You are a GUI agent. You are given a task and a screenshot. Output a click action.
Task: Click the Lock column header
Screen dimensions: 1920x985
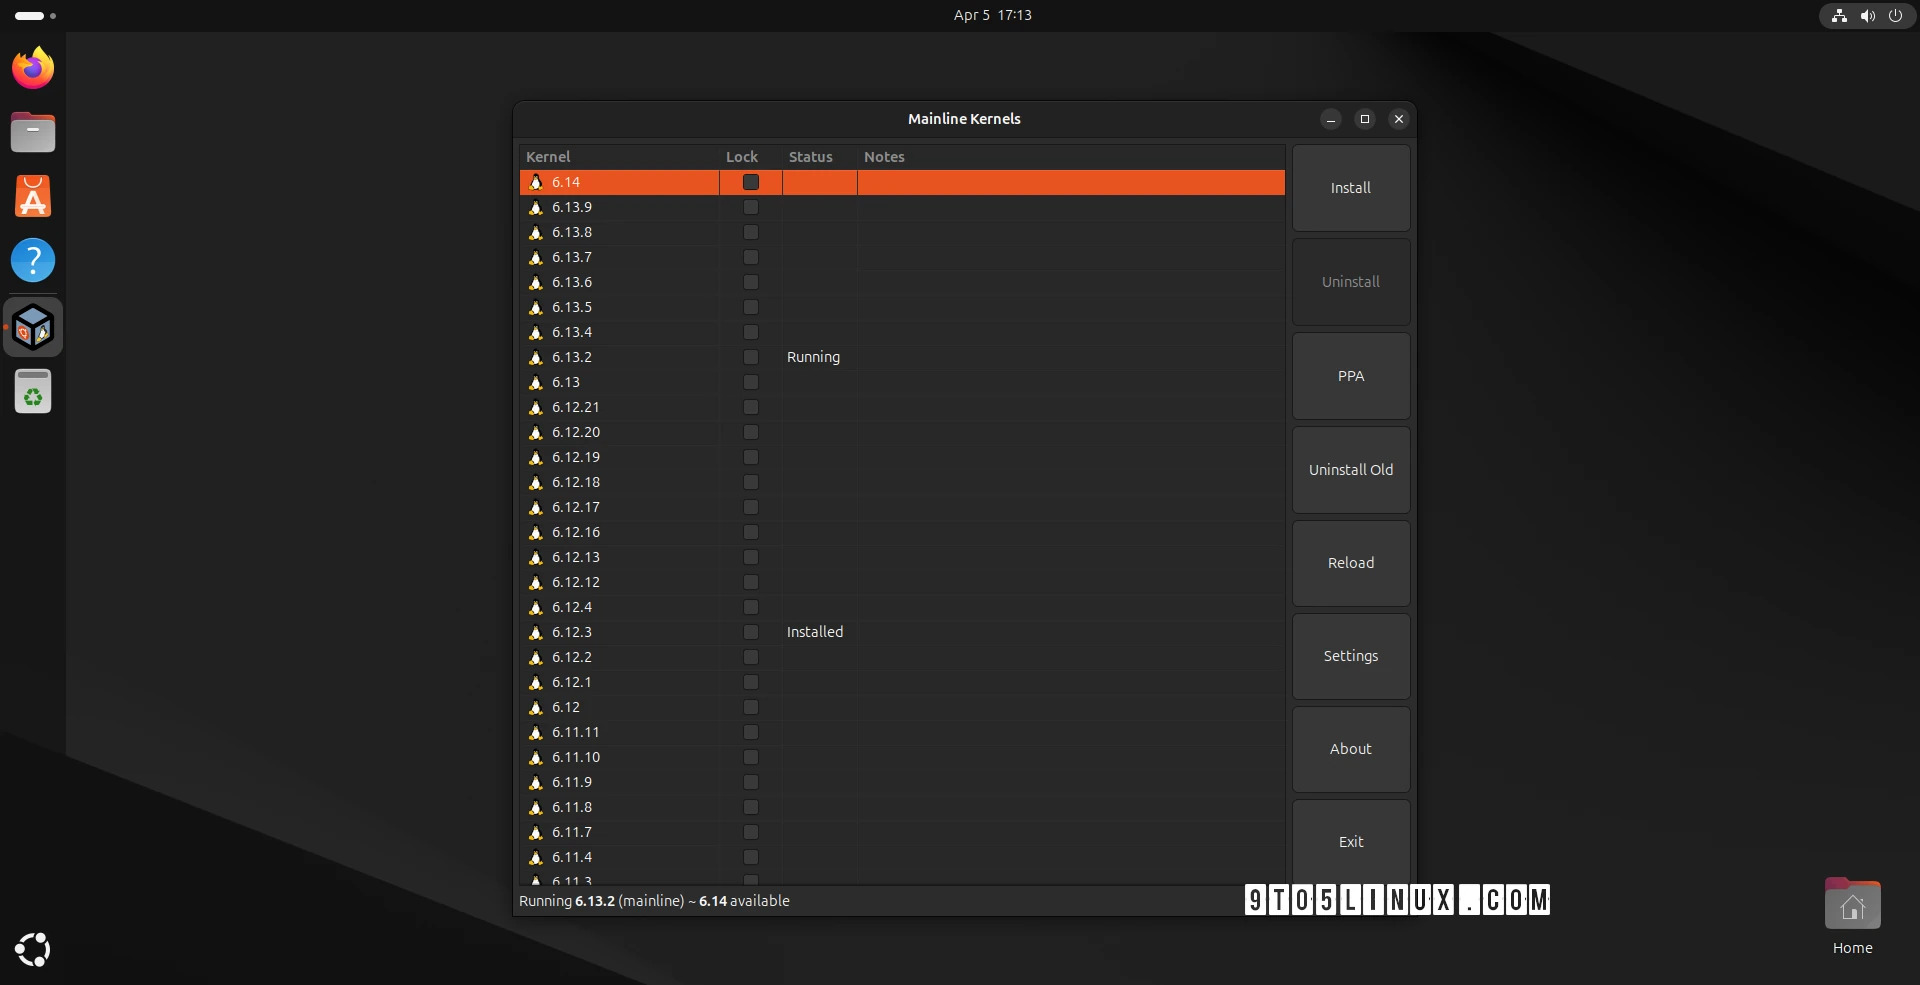pyautogui.click(x=750, y=157)
